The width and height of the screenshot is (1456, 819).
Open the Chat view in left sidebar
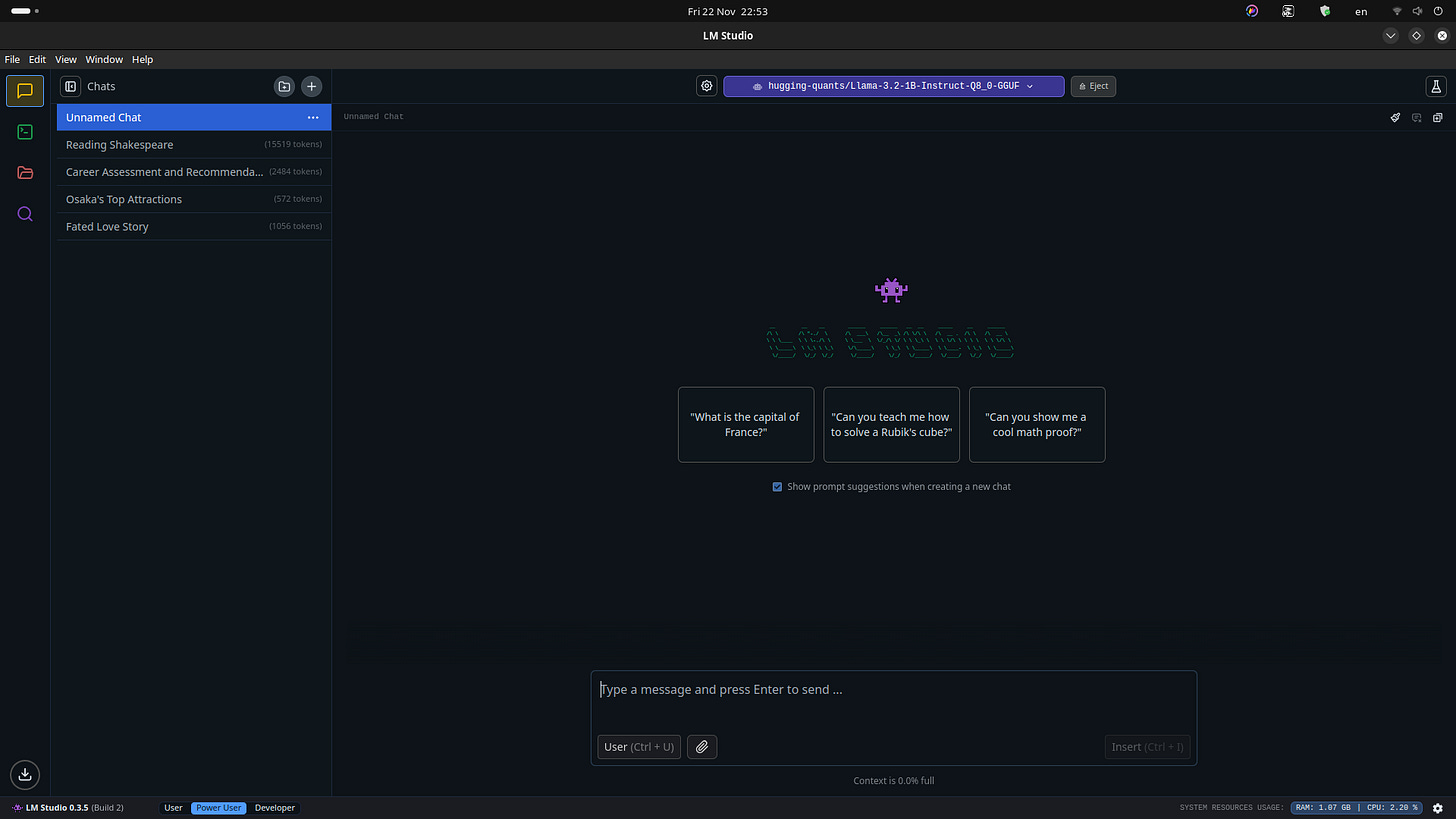point(25,90)
